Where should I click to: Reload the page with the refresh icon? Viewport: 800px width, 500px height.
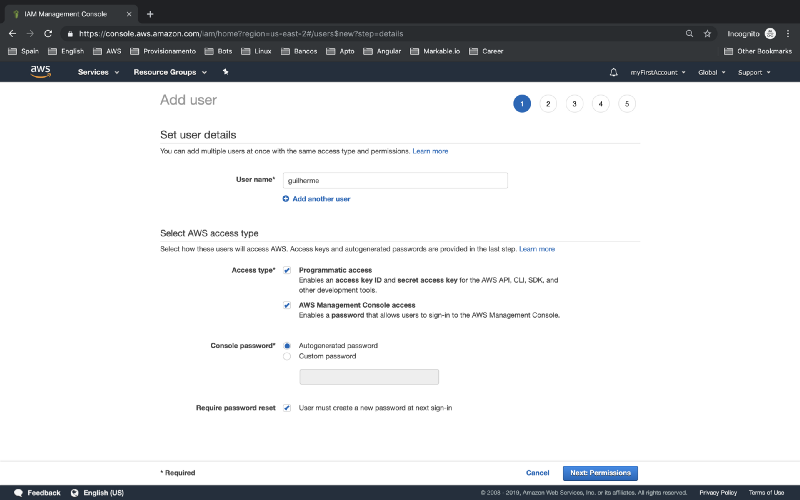pyautogui.click(x=48, y=34)
